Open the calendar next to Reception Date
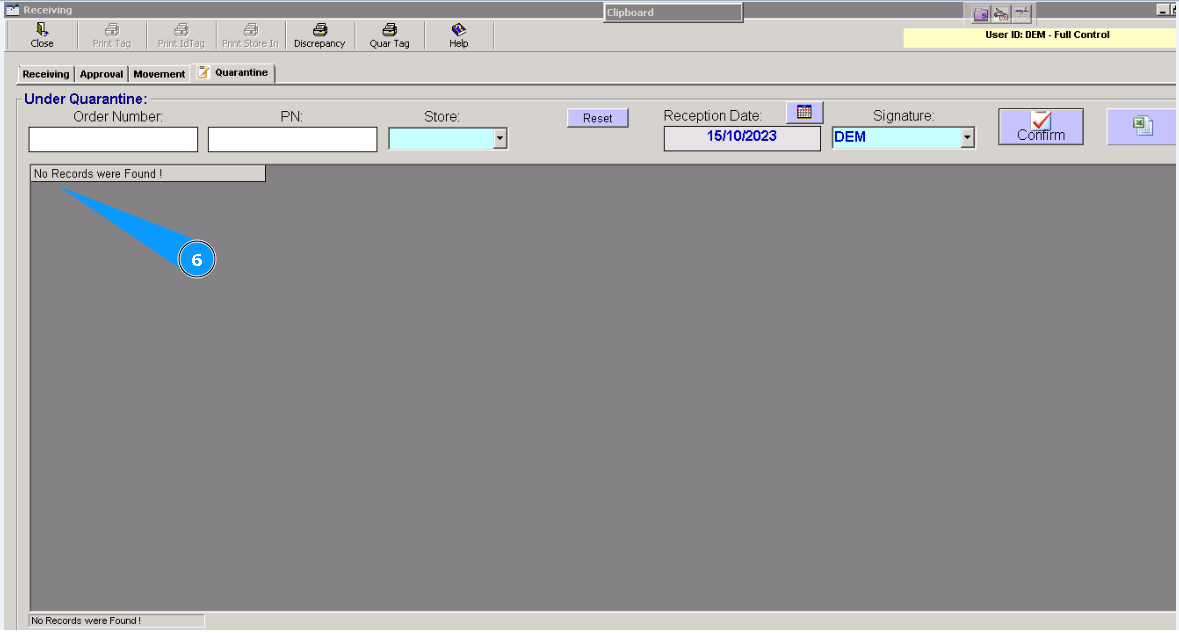 coord(804,111)
